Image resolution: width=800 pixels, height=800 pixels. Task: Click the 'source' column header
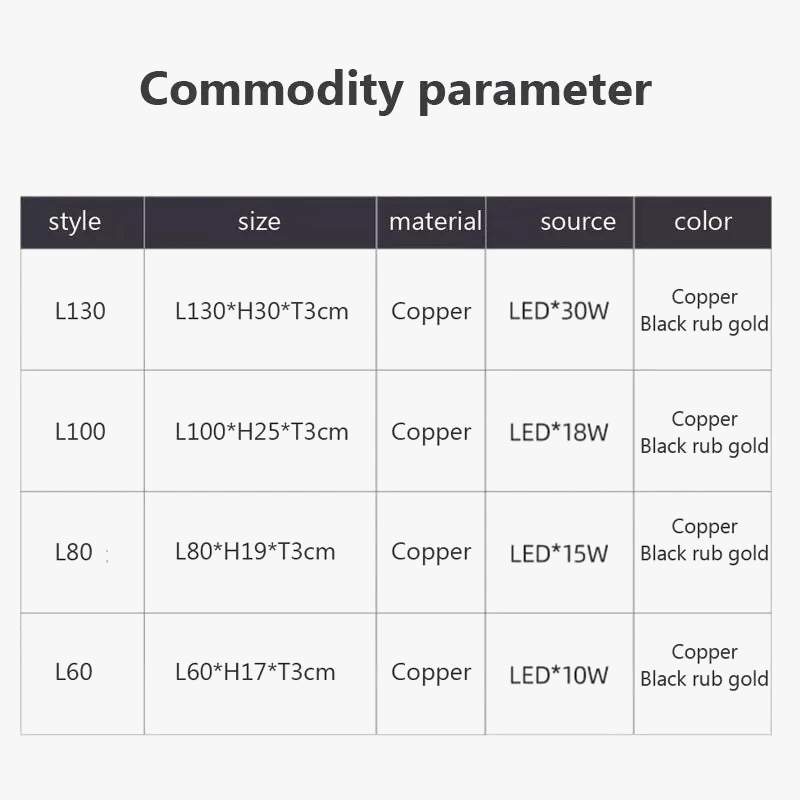[x=578, y=222]
